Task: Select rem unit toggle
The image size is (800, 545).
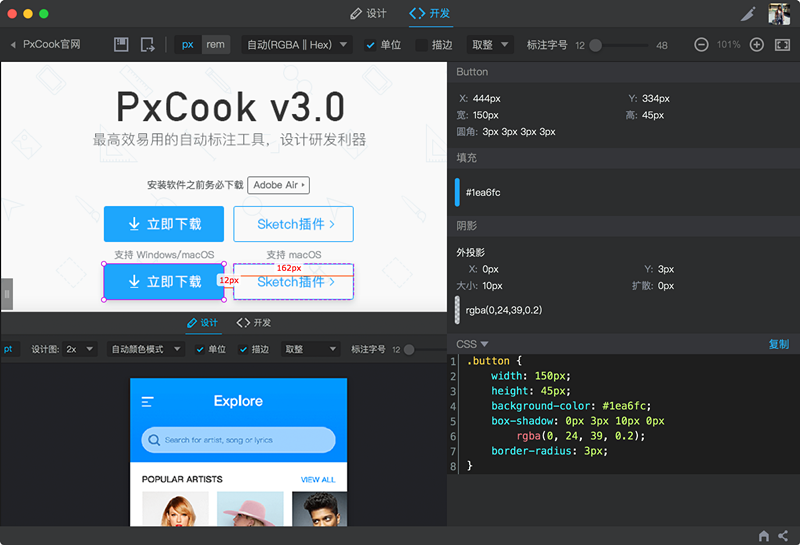Action: (215, 45)
